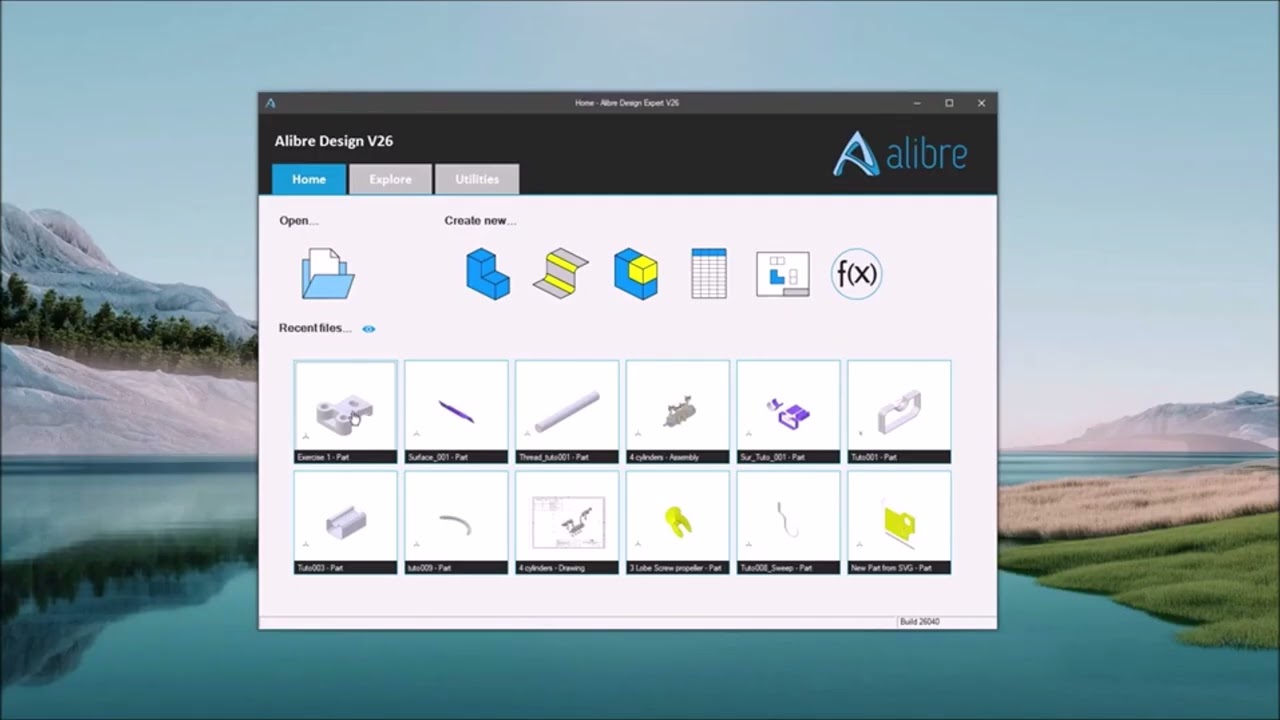Click the Build 26040 status text

[x=919, y=622]
